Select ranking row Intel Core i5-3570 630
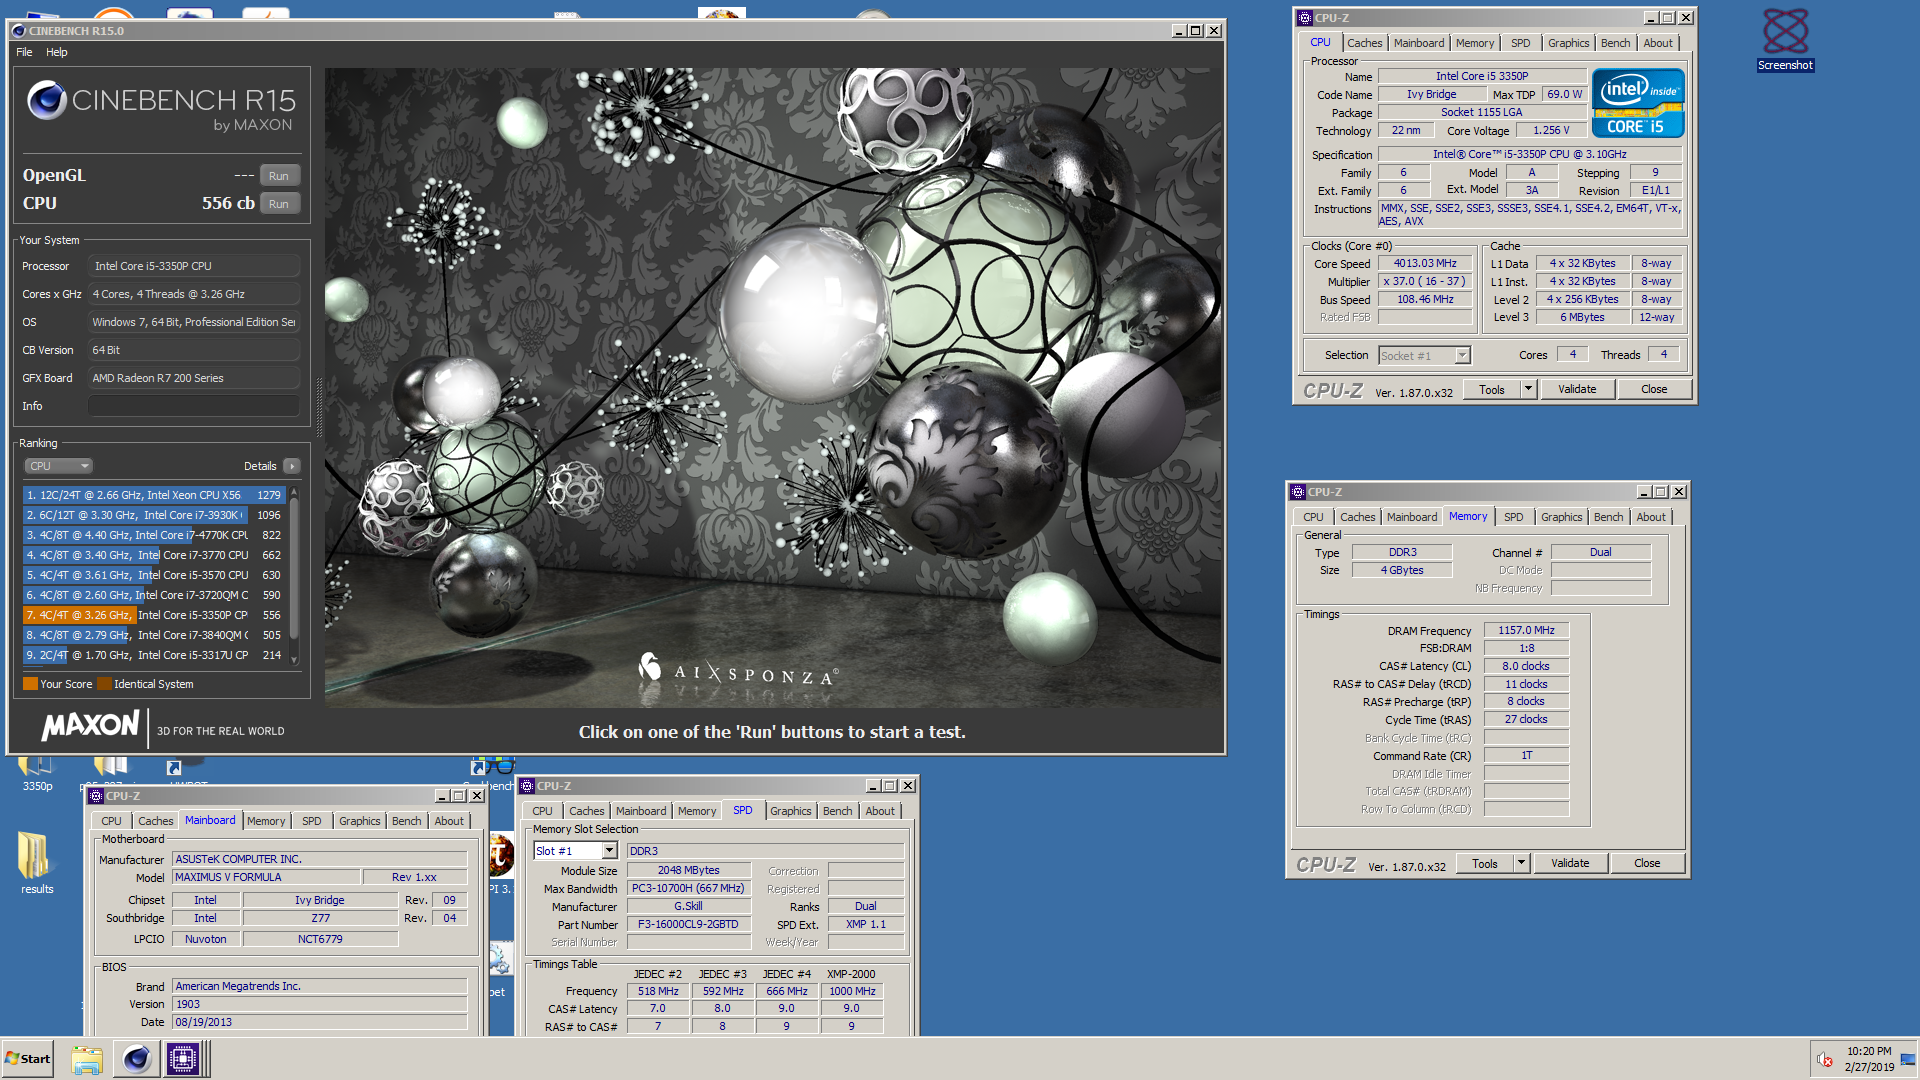Screen dimensions: 1920x1080 (x=154, y=575)
